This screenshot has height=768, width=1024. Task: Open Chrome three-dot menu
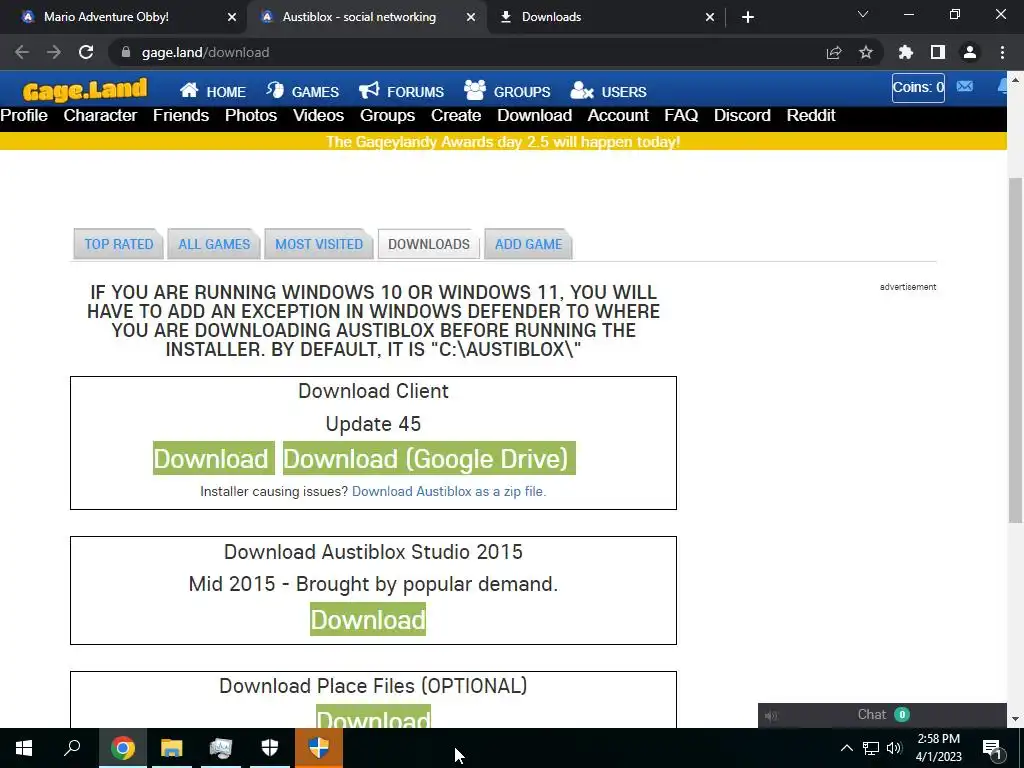1002,52
